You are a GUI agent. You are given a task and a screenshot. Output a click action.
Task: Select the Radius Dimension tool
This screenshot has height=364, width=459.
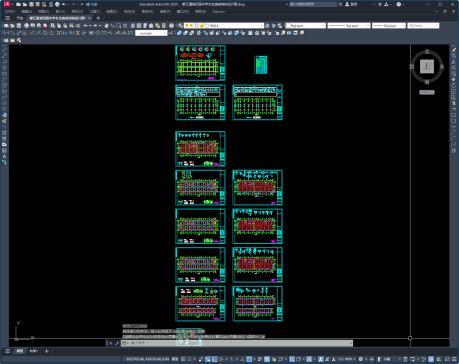32,33
